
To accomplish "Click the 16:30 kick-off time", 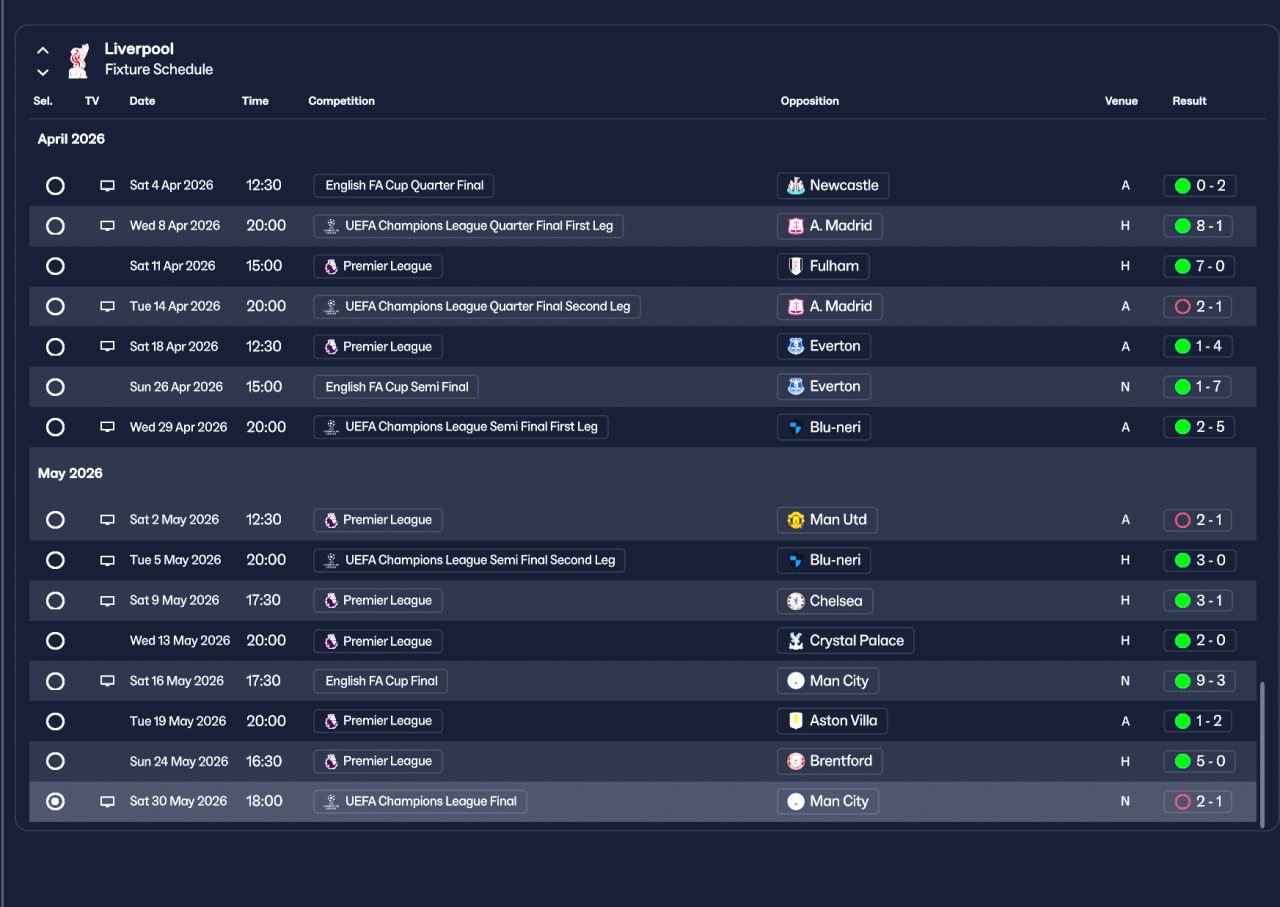I will coord(264,761).
